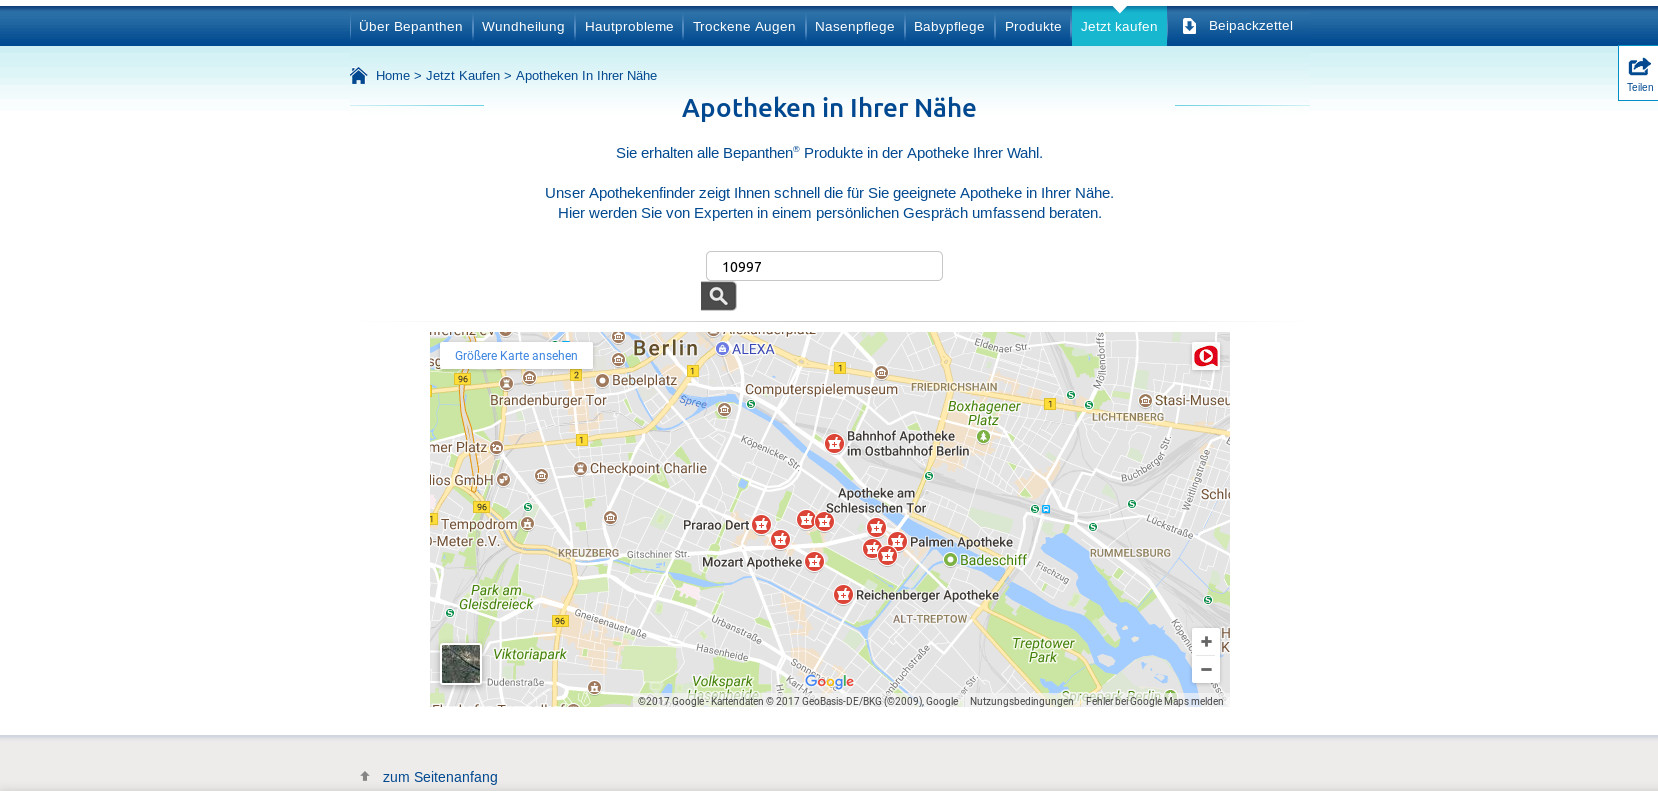Click the red logo icon on map
The height and width of the screenshot is (791, 1658).
(x=1205, y=356)
